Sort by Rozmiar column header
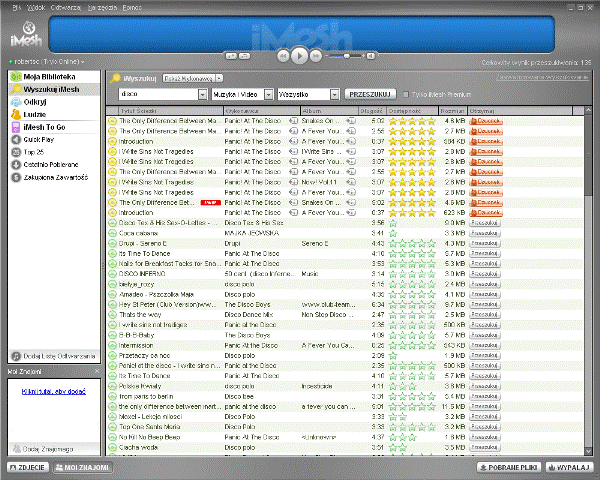This screenshot has width=600, height=480. [453, 111]
